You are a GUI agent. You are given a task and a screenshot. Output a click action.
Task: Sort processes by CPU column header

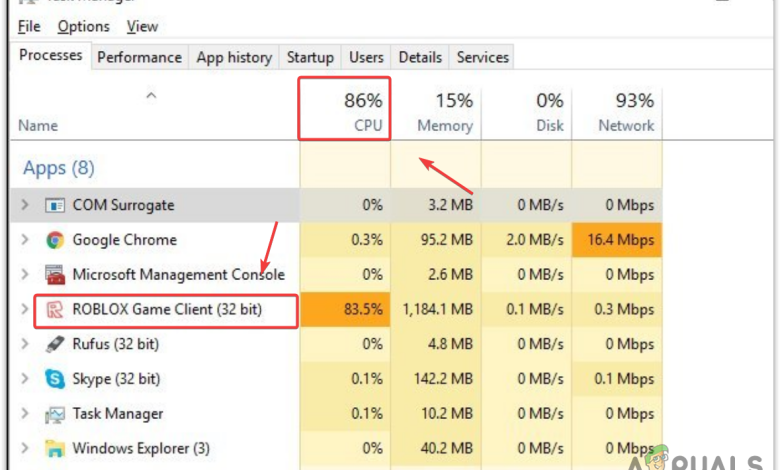[x=345, y=111]
